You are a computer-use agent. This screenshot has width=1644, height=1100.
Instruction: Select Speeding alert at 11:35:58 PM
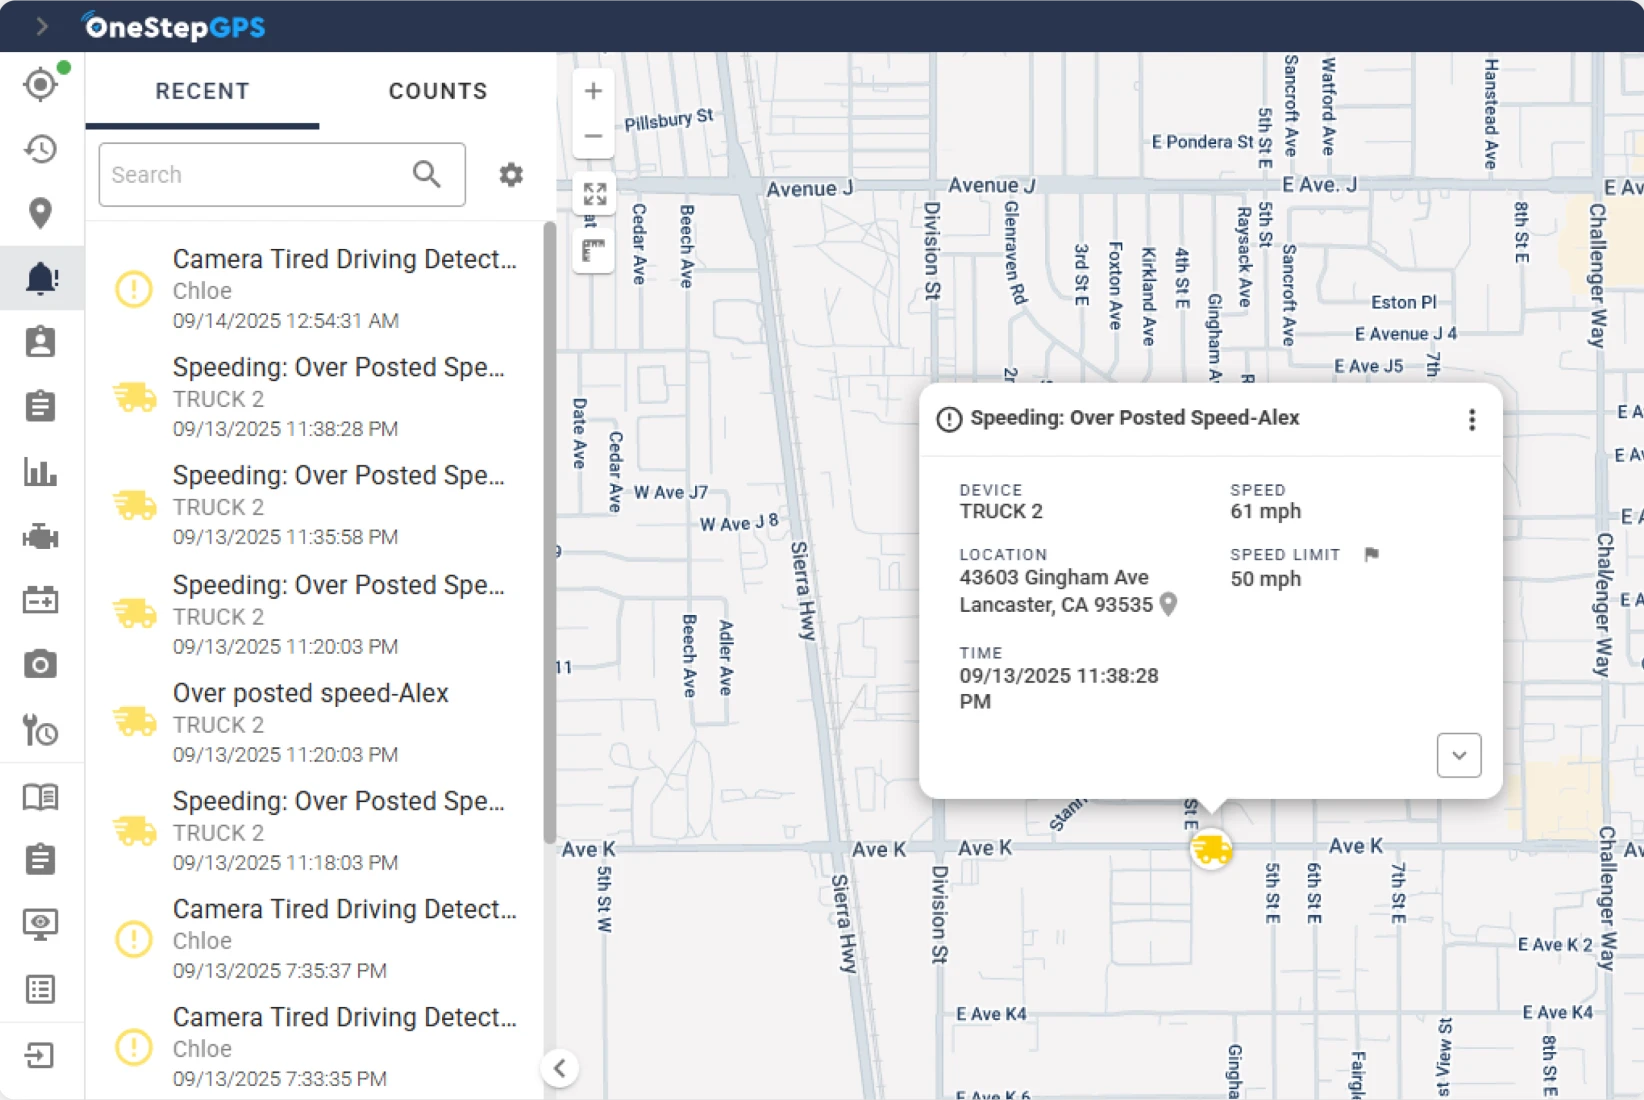[x=316, y=505]
